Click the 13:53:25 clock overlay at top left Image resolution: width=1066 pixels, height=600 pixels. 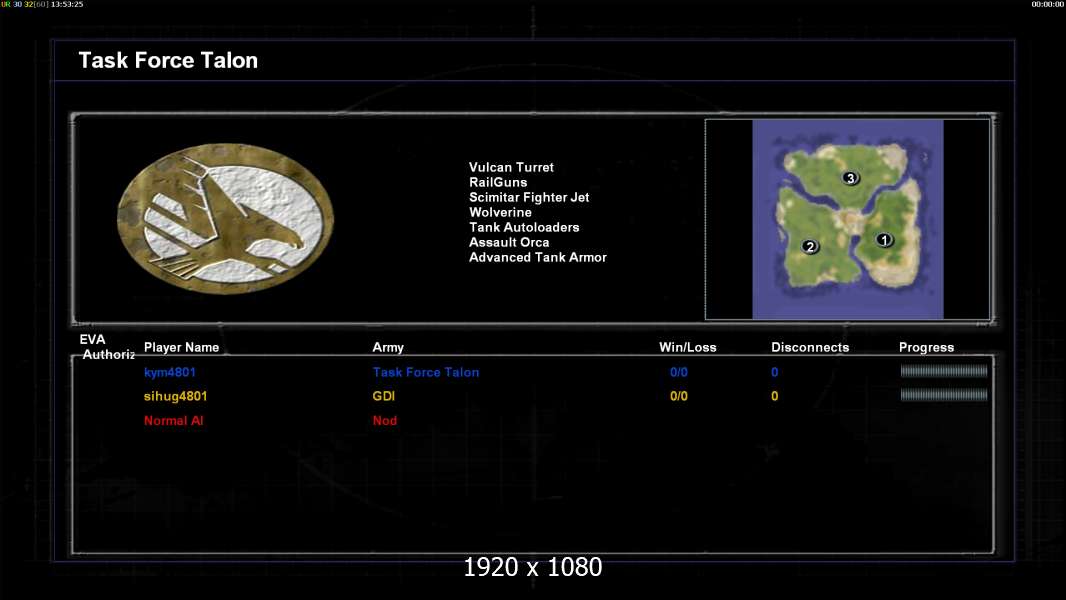67,4
